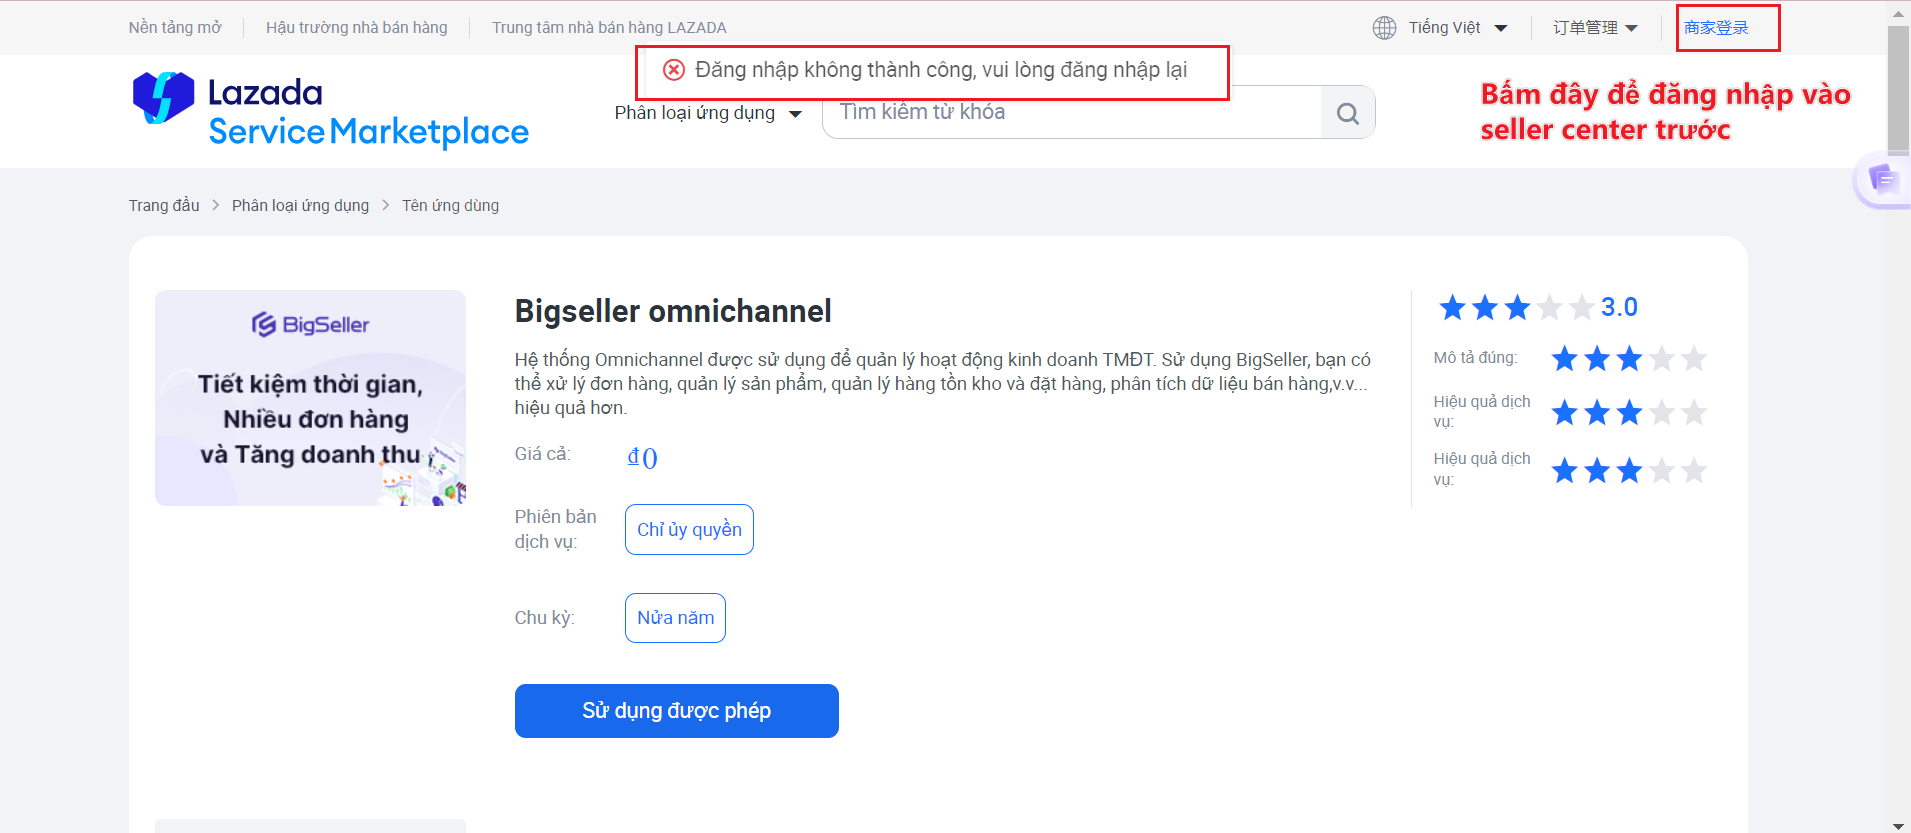Click scrollbar down arrow

(1898, 825)
